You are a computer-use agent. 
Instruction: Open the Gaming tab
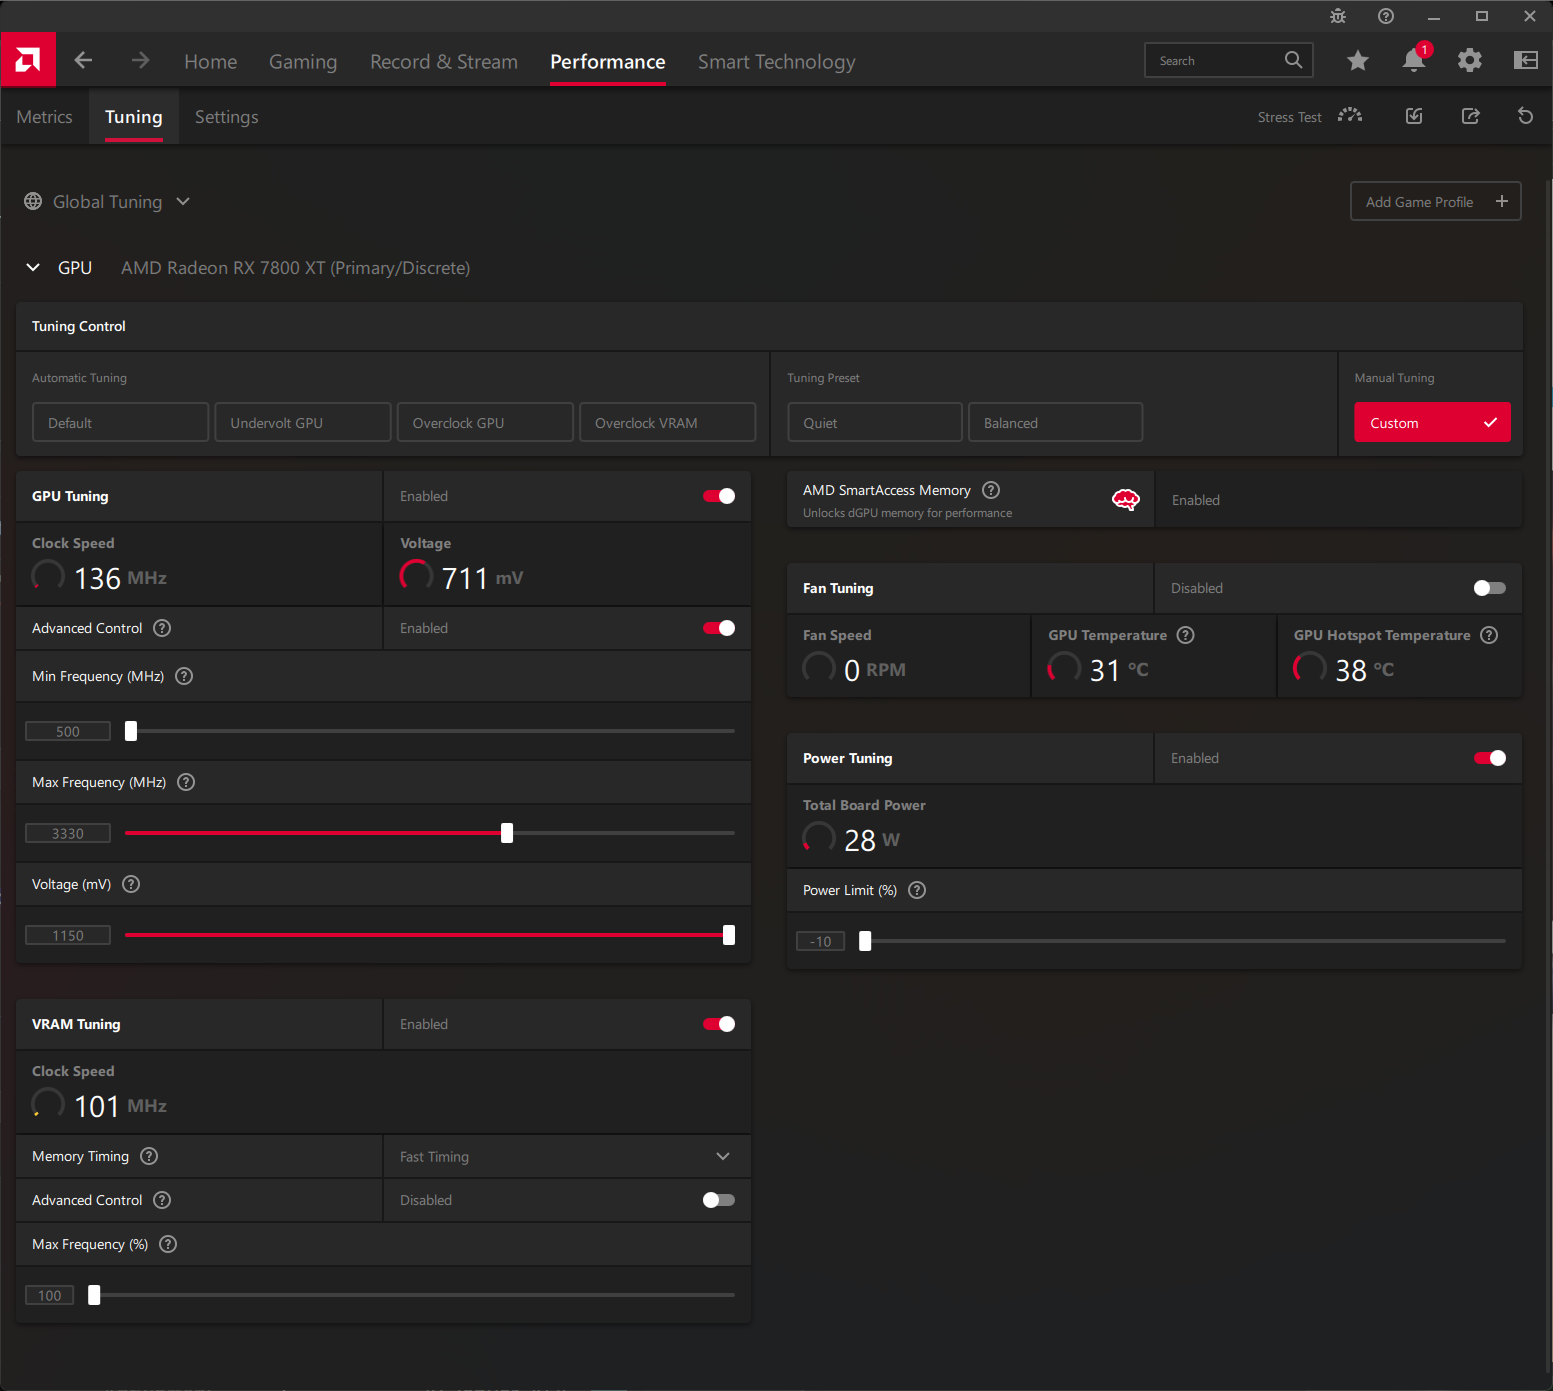tap(303, 61)
